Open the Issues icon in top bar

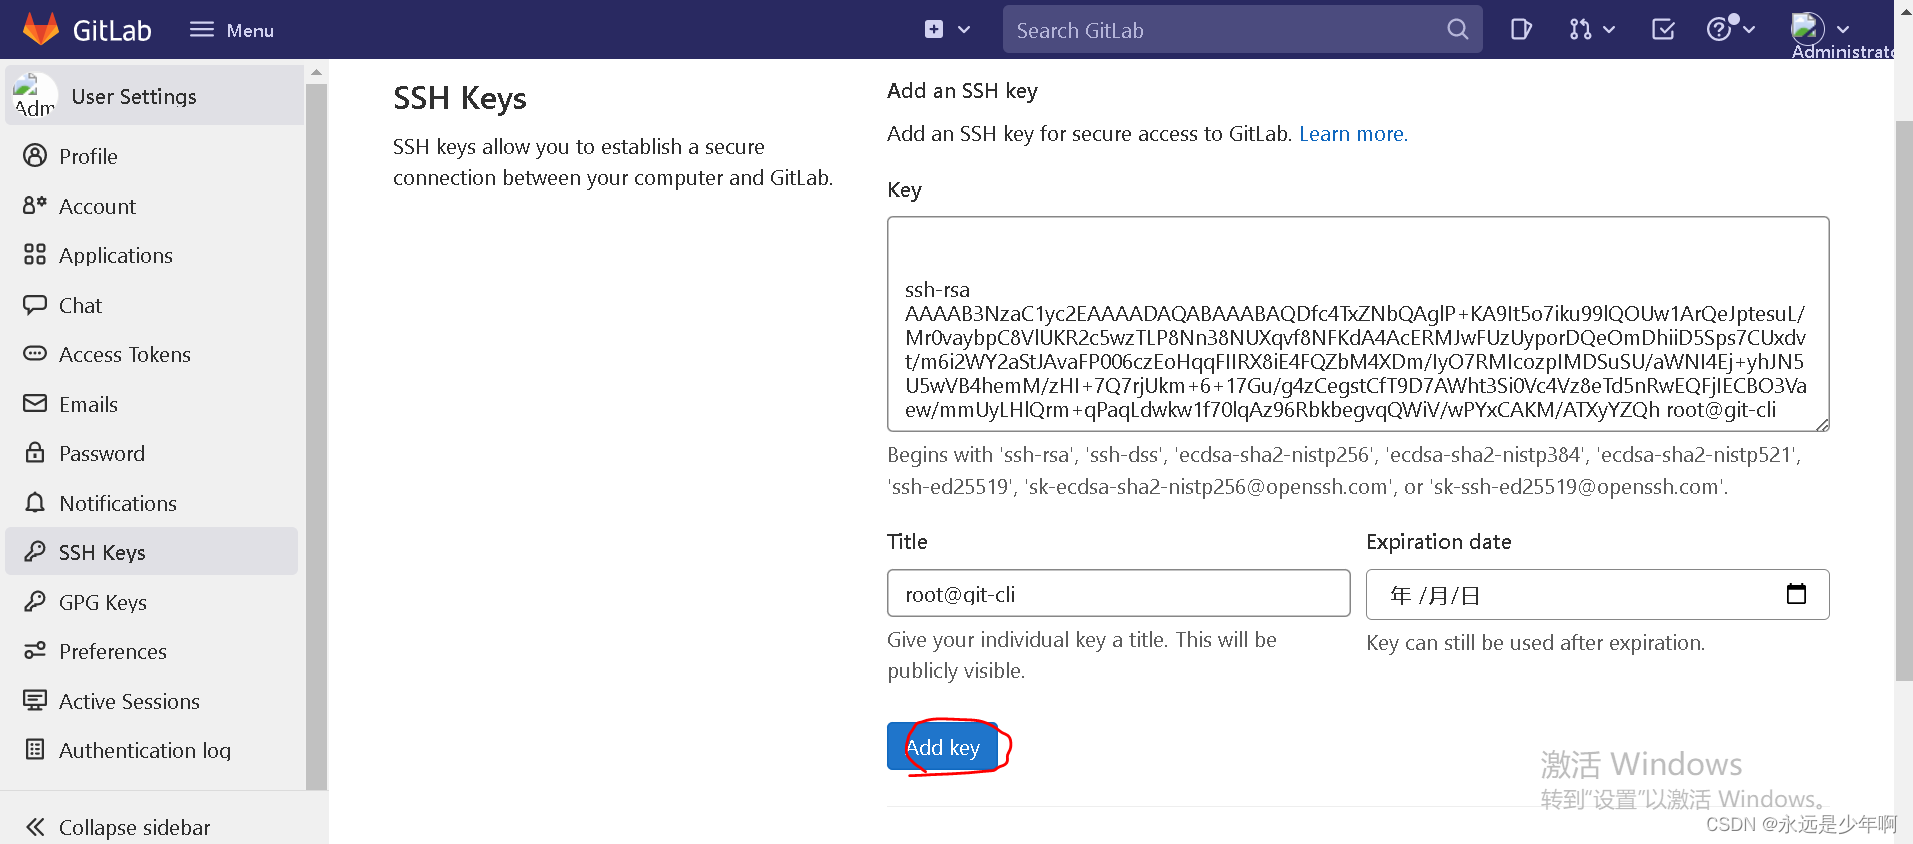[1521, 30]
